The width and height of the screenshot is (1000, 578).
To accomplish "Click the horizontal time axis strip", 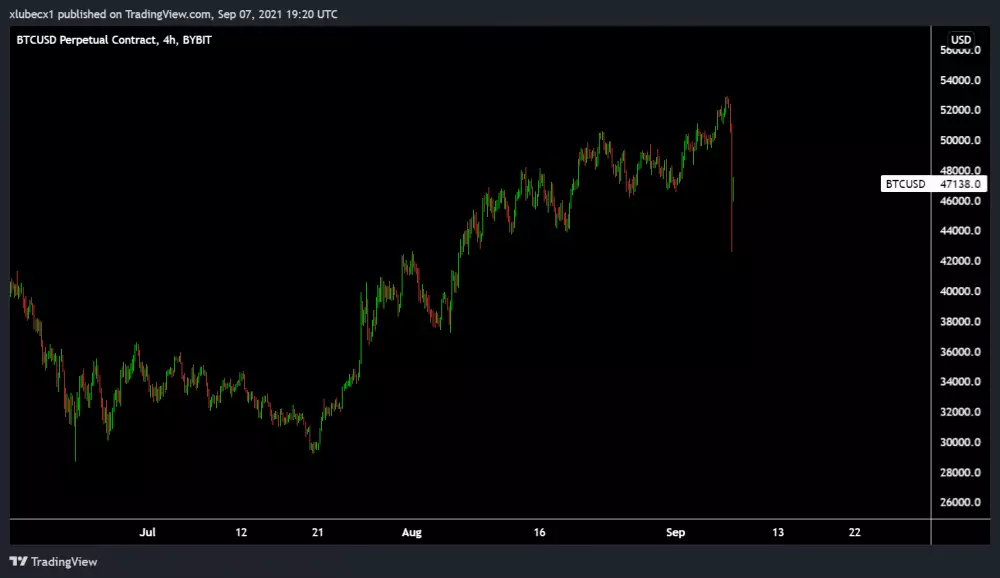I will tap(470, 532).
